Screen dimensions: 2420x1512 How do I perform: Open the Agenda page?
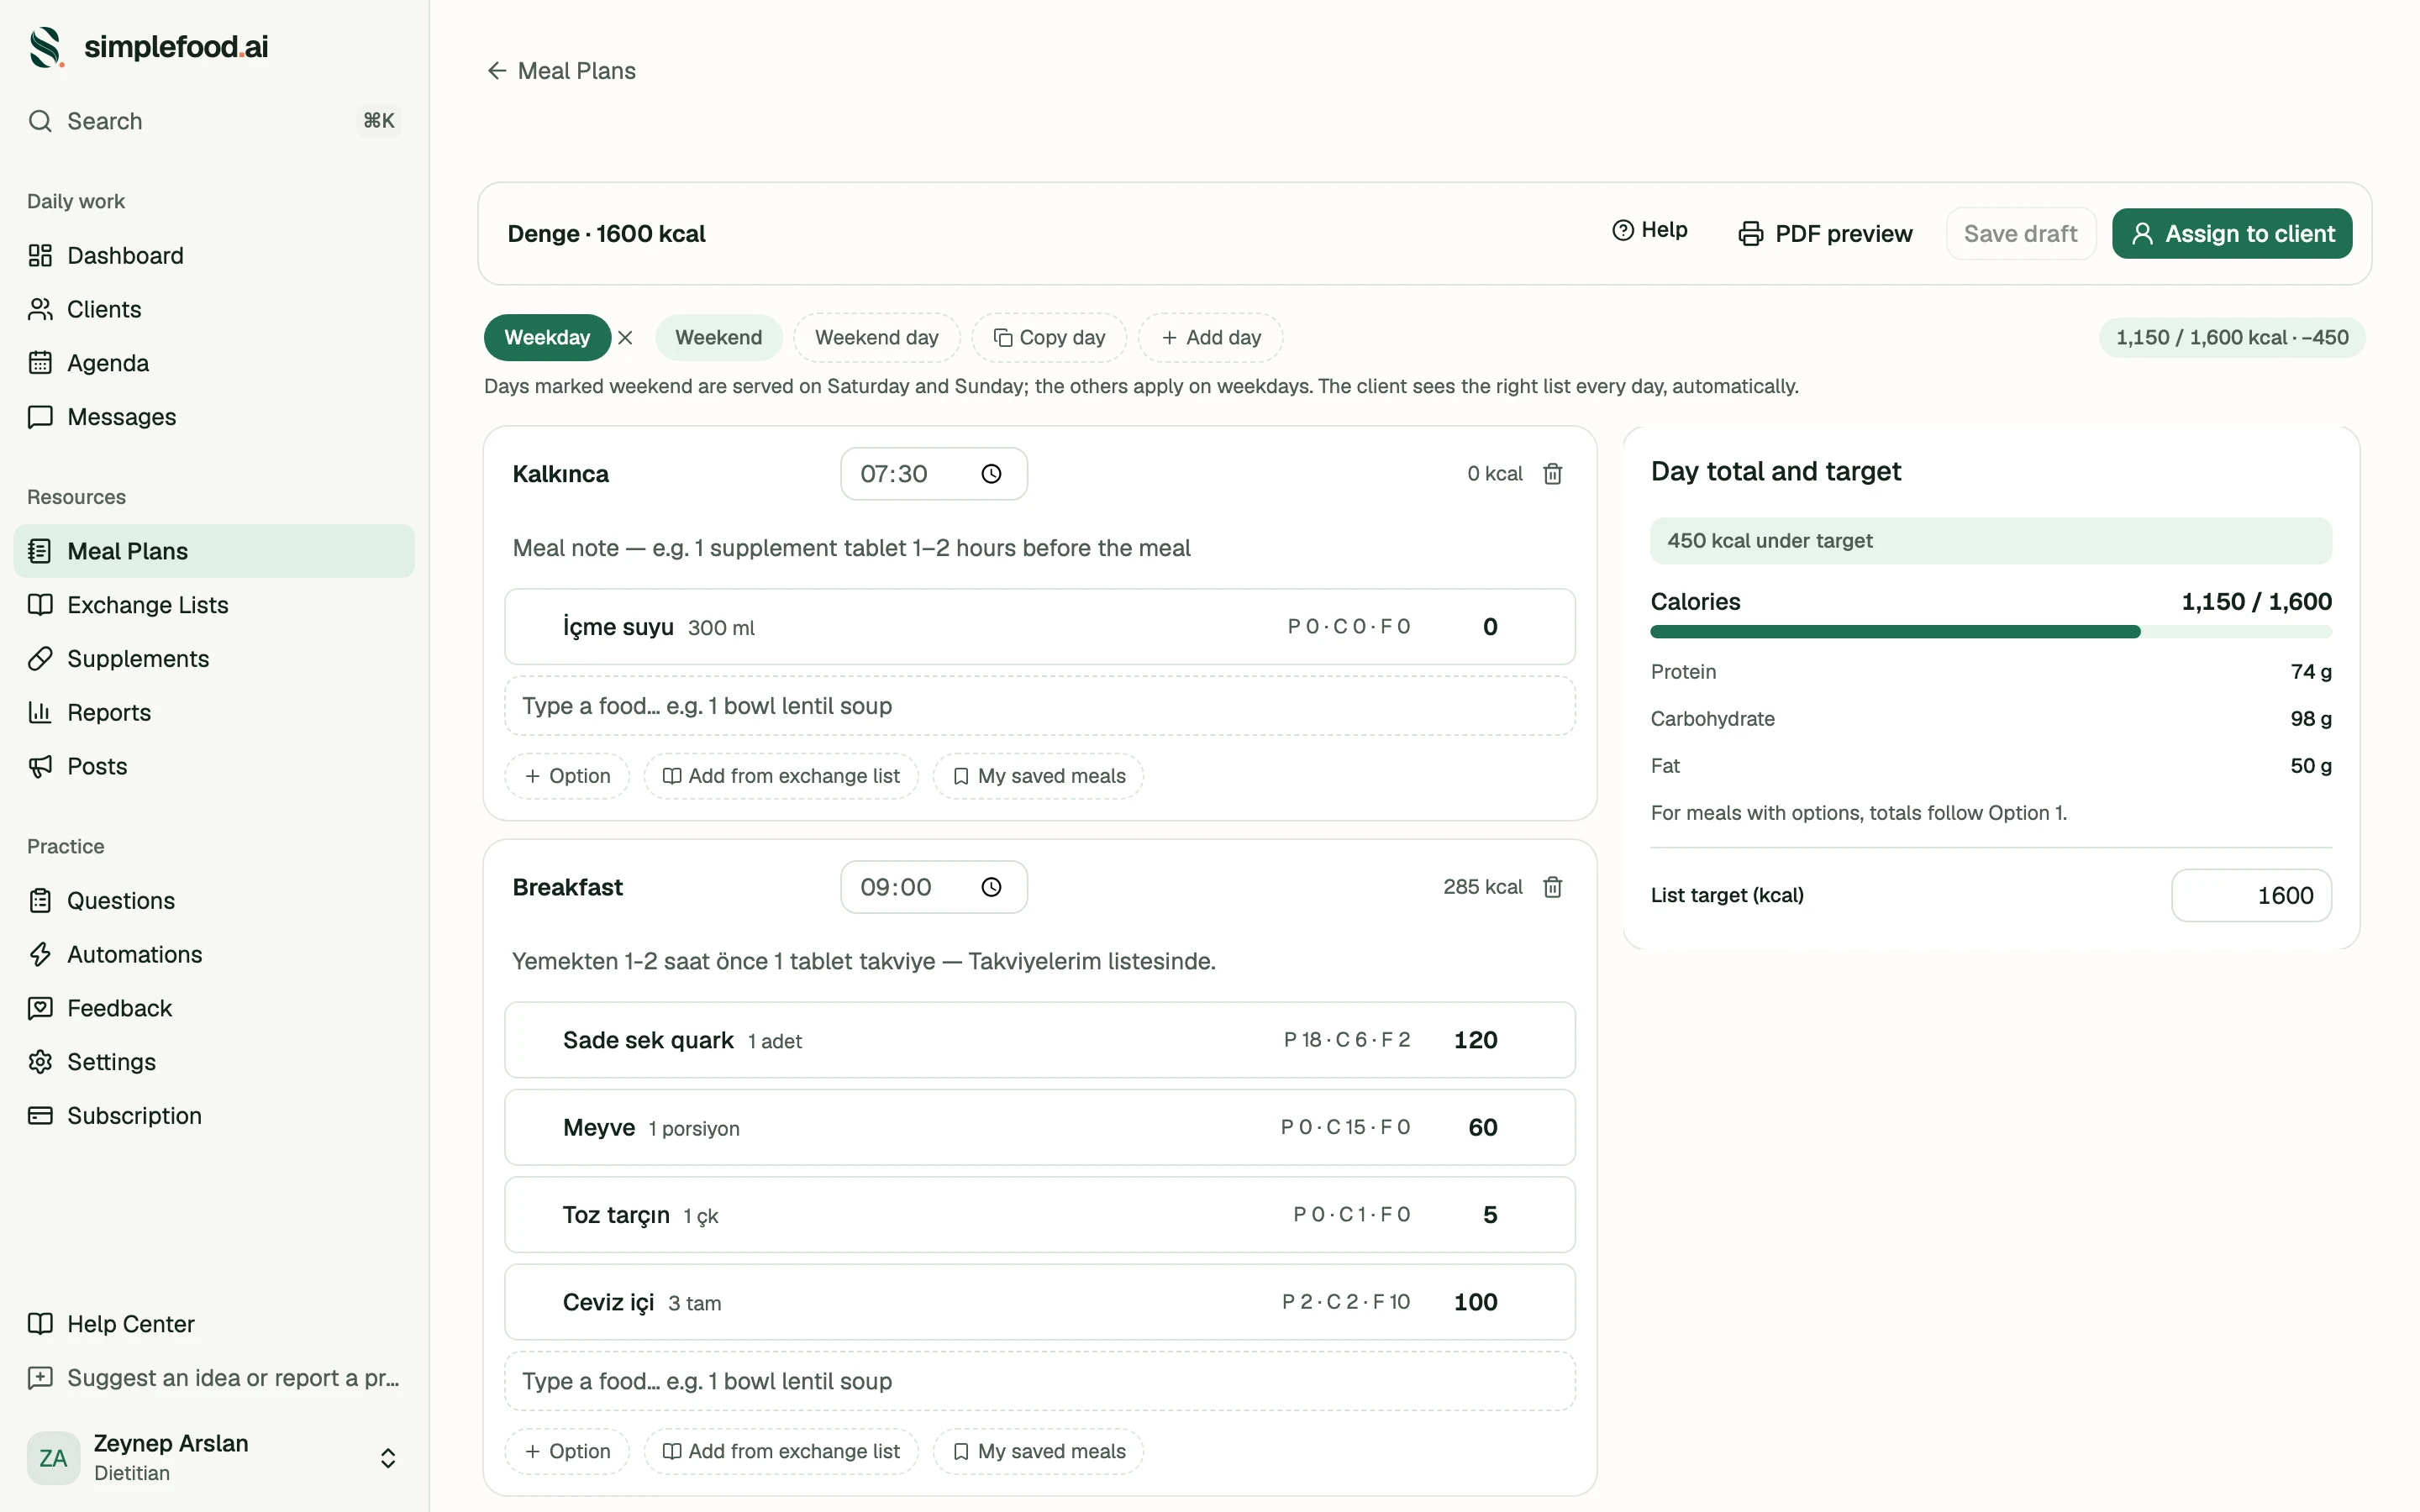click(214, 363)
